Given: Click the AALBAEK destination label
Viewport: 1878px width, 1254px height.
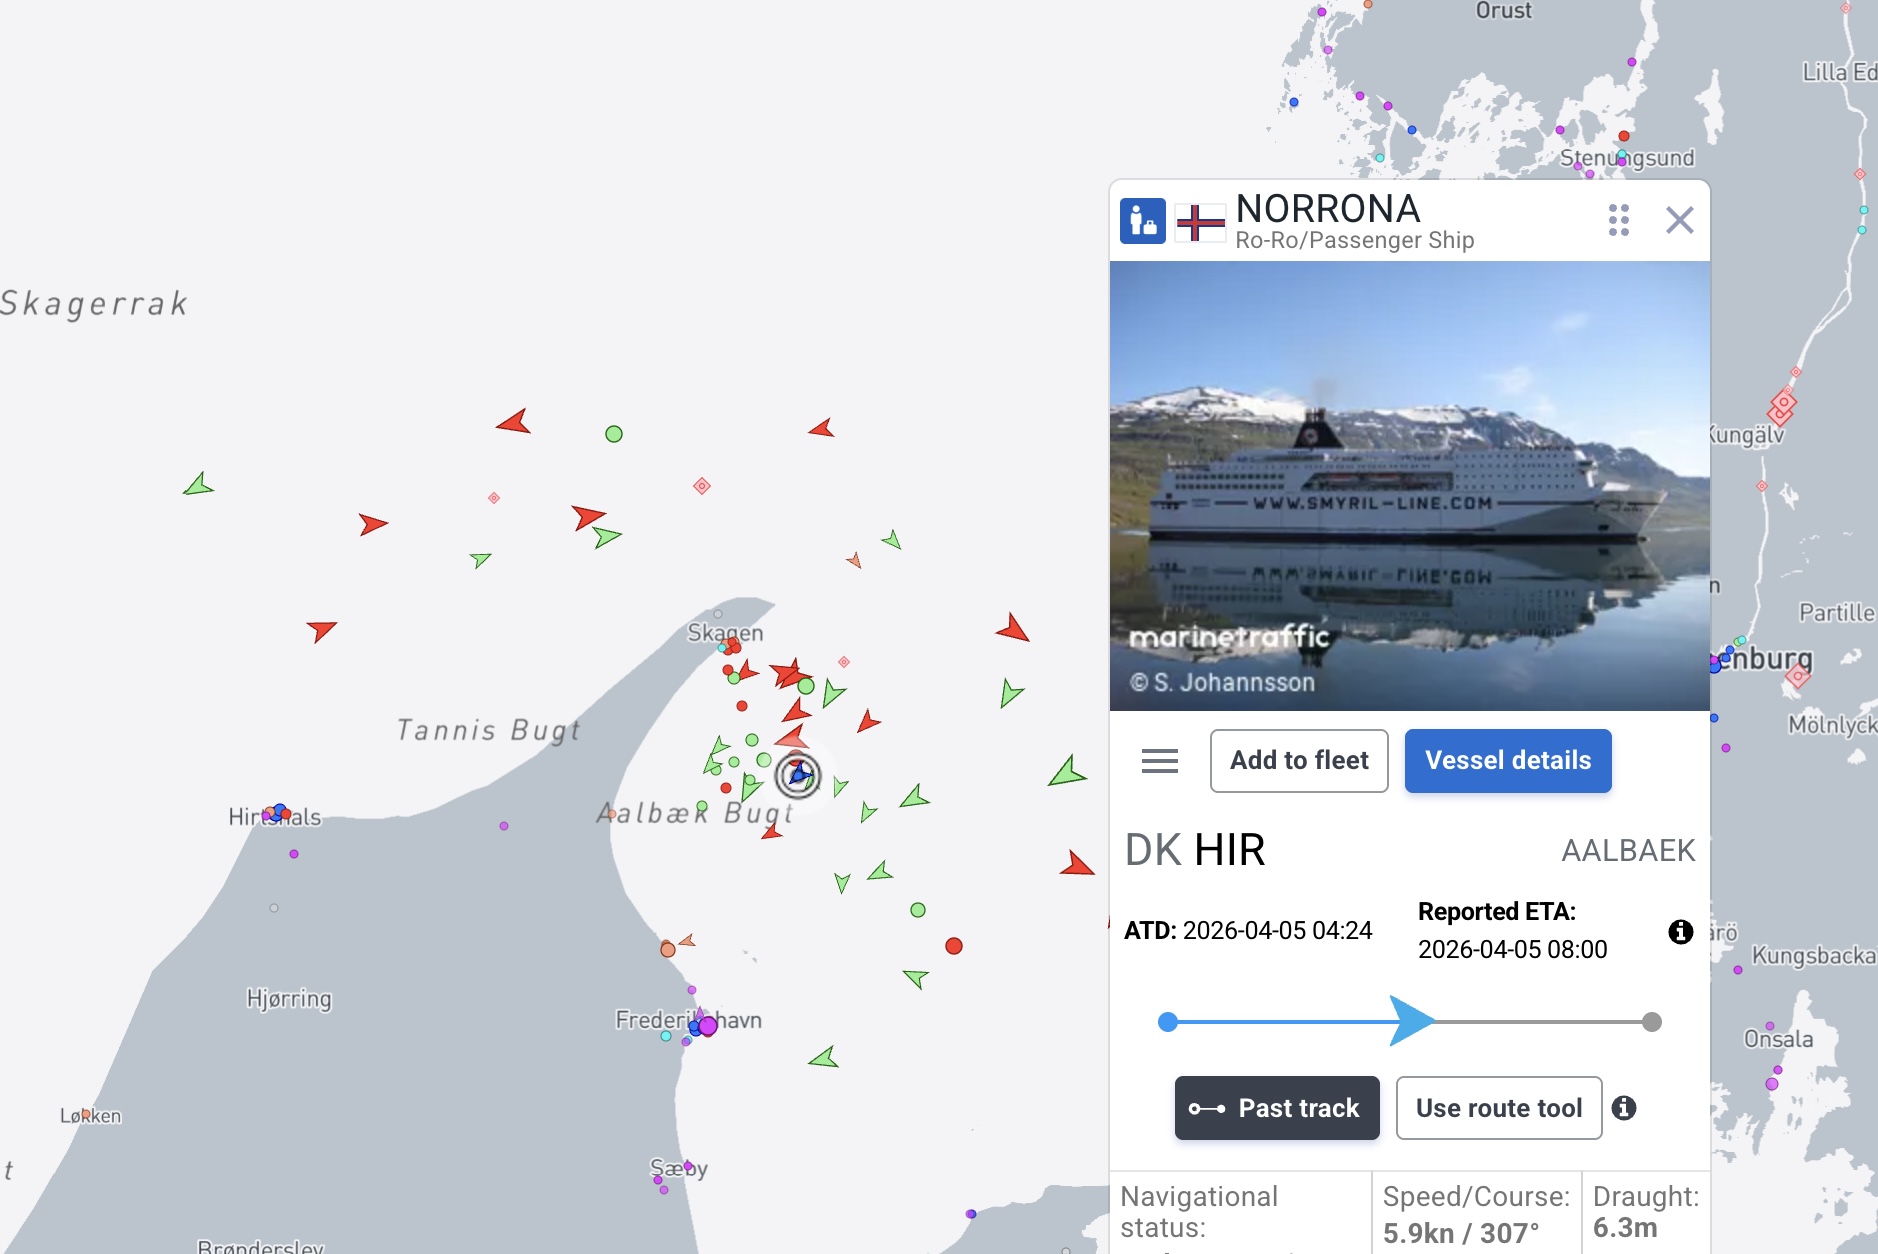Looking at the screenshot, I should click(1627, 851).
